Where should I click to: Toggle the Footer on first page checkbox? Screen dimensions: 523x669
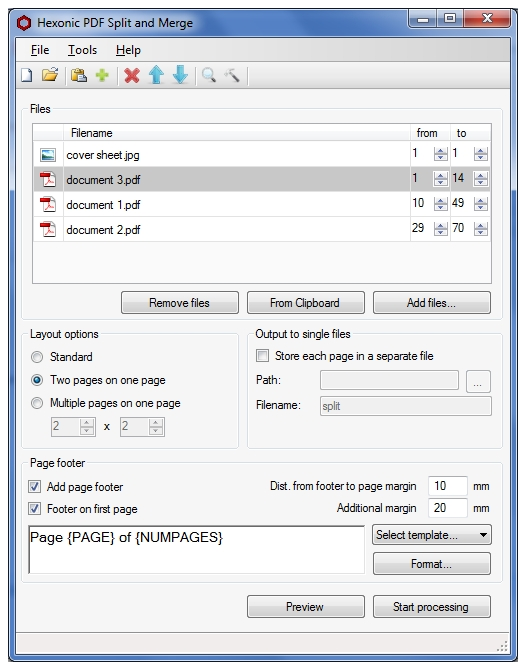point(35,509)
